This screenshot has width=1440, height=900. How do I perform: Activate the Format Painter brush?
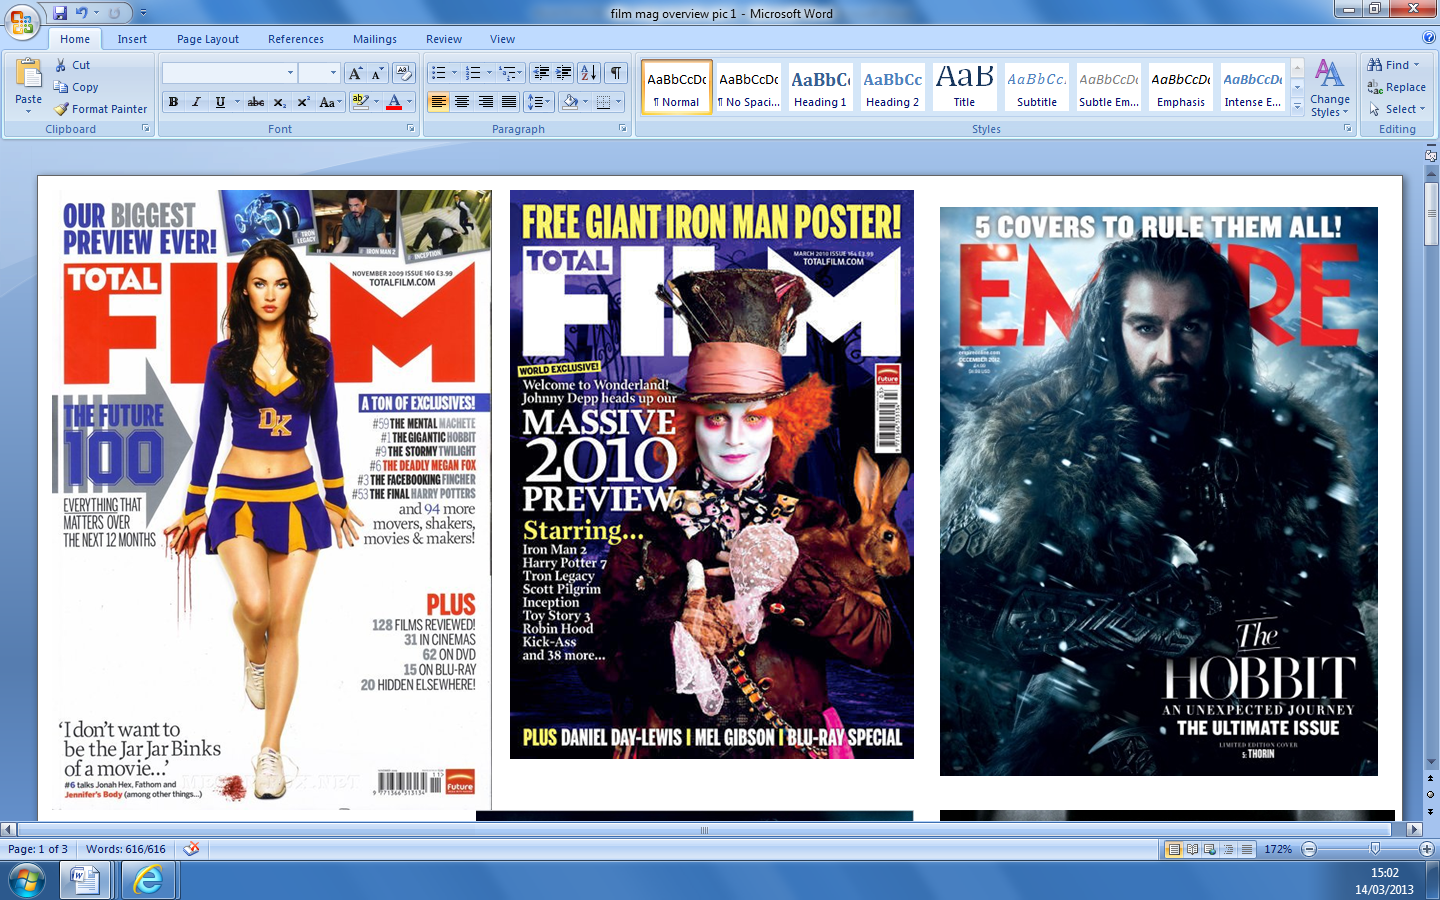[100, 109]
